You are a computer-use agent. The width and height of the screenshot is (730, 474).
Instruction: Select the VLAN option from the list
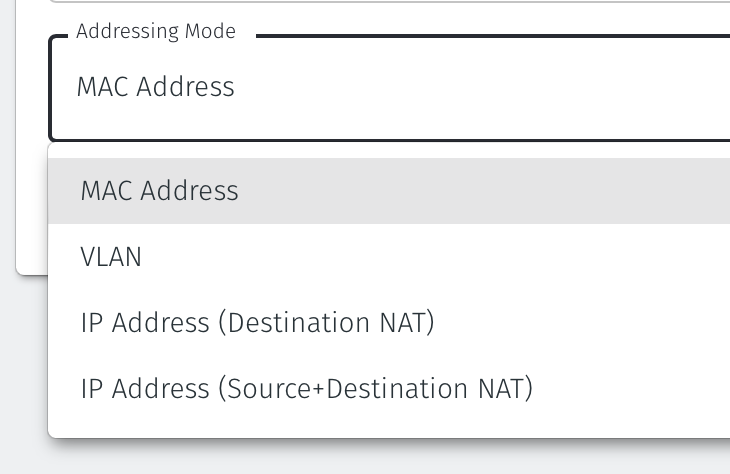click(x=111, y=257)
